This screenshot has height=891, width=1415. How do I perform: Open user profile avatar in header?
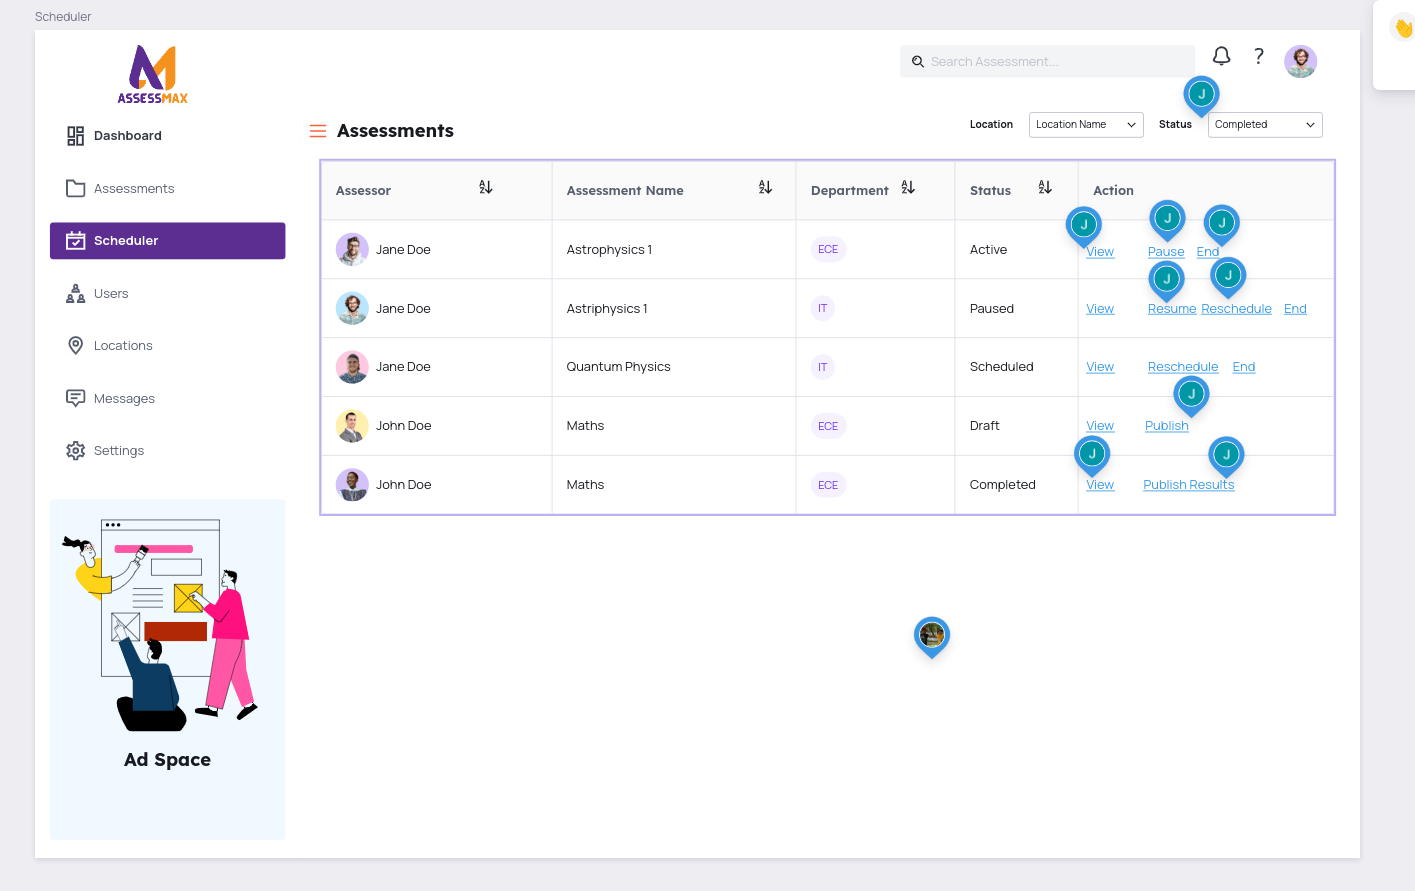point(1300,61)
